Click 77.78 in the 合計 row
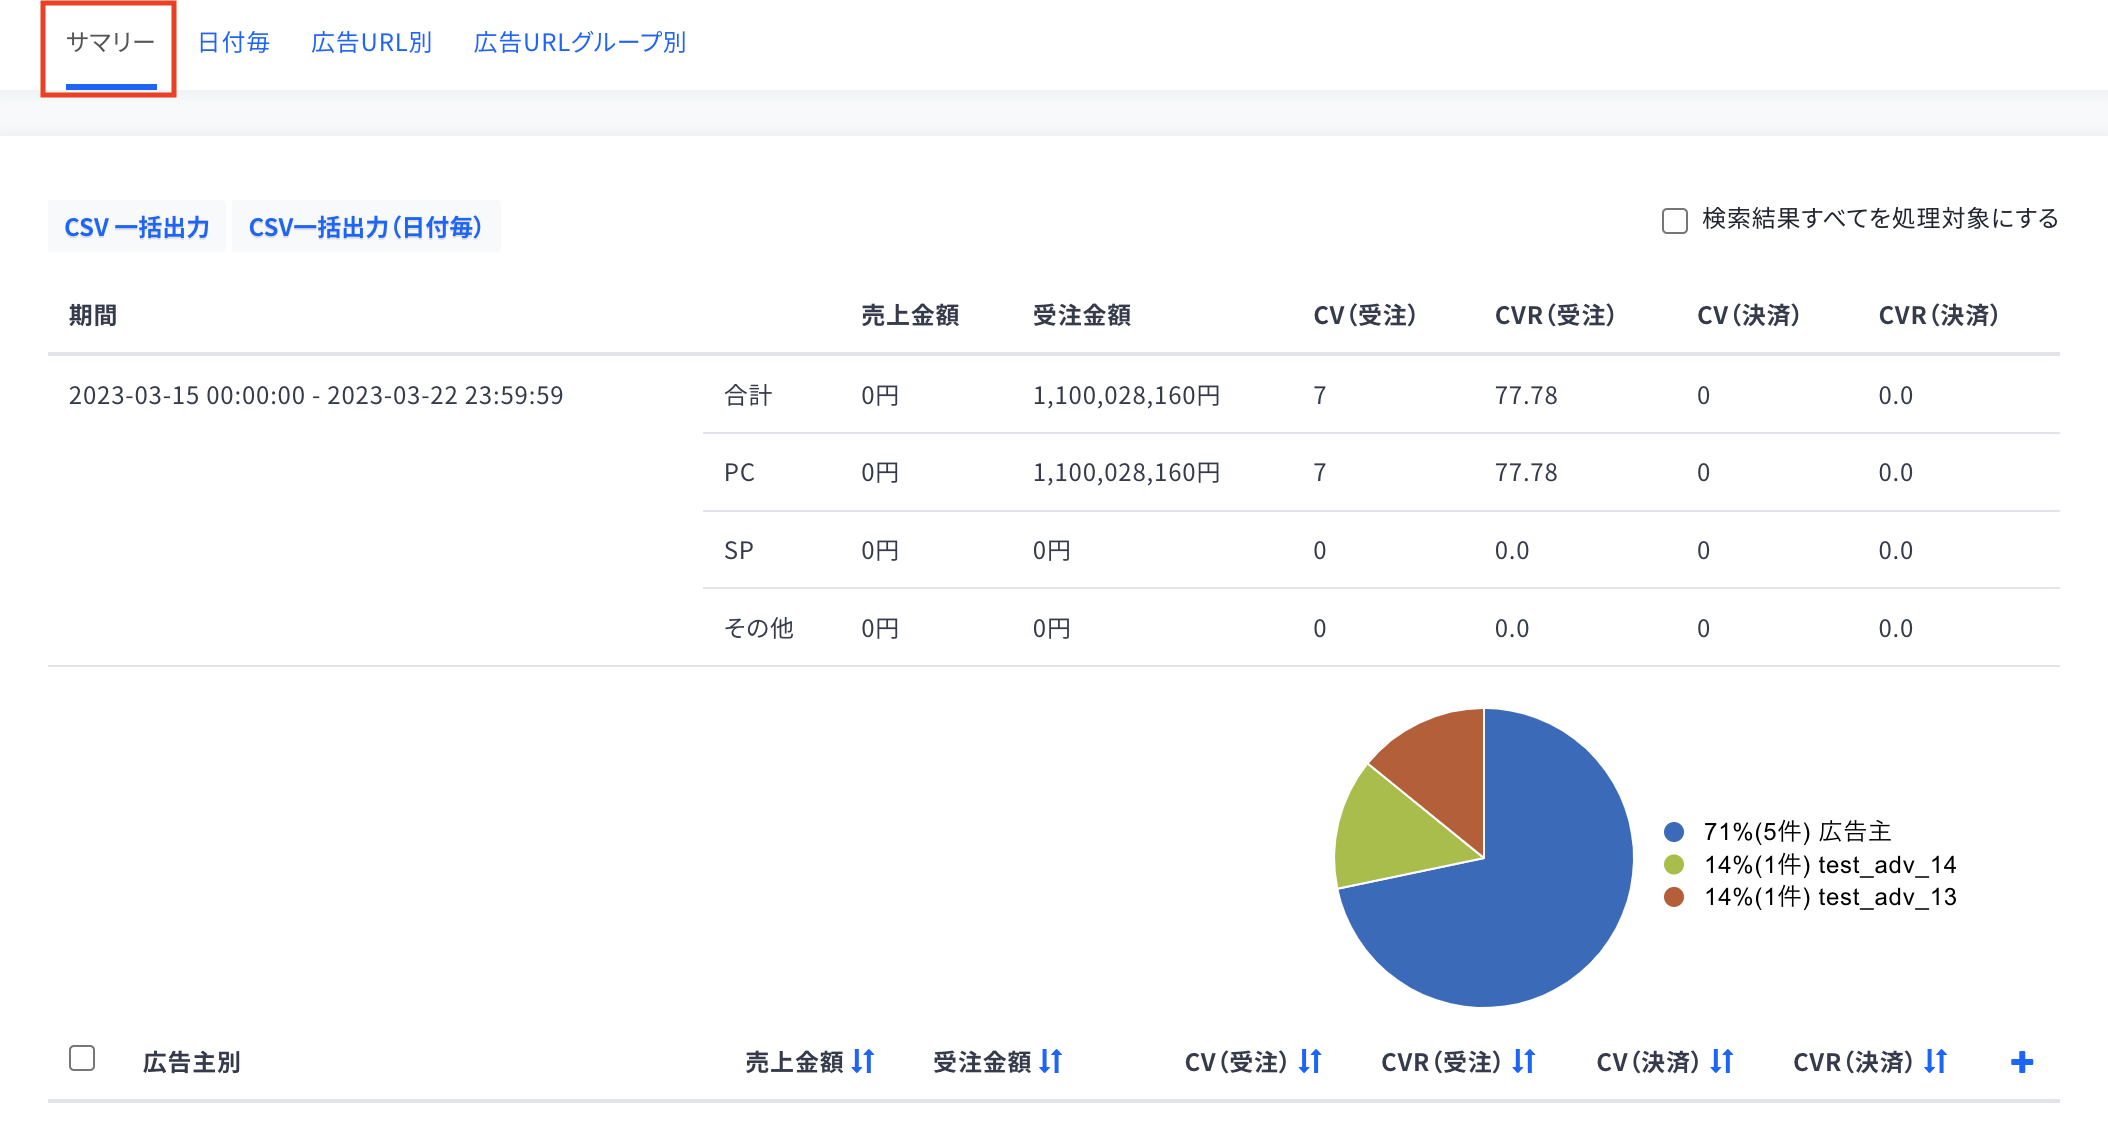 click(1526, 395)
